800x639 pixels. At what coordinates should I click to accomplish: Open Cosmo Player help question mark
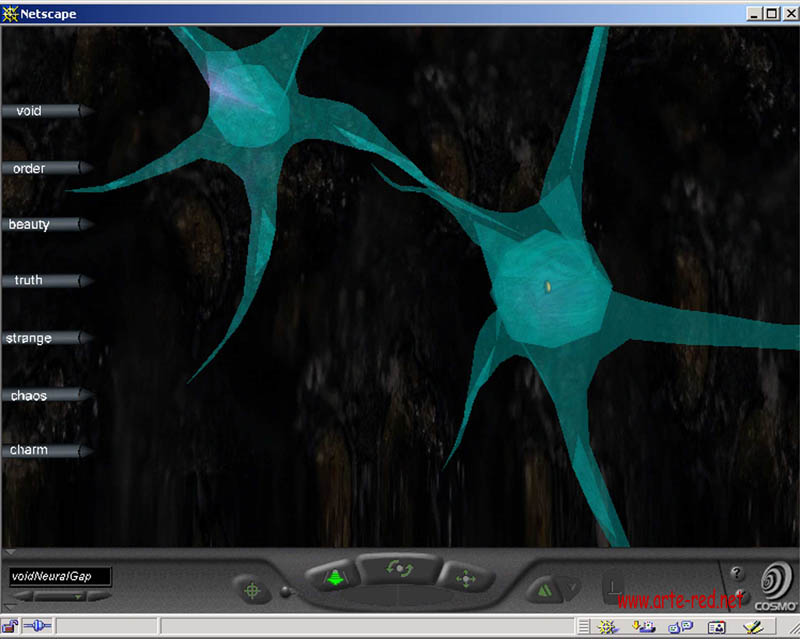(737, 574)
